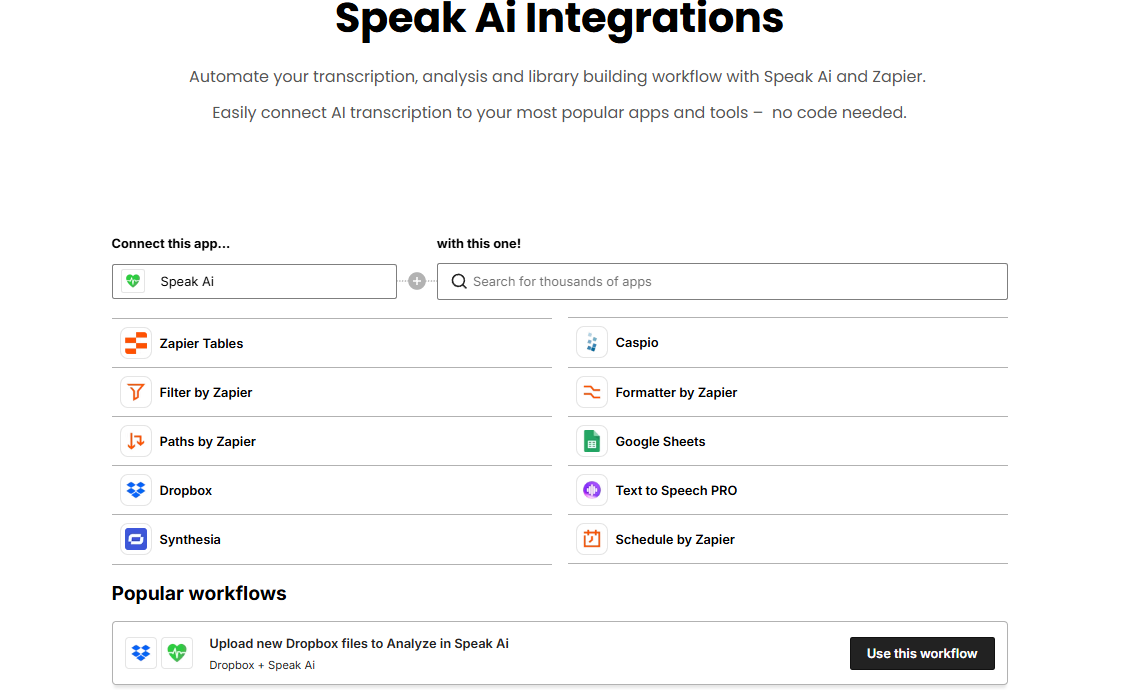Screen dimensions: 1148x692
Task: Click the Text to Speech PRO icon
Action: pyautogui.click(x=592, y=491)
